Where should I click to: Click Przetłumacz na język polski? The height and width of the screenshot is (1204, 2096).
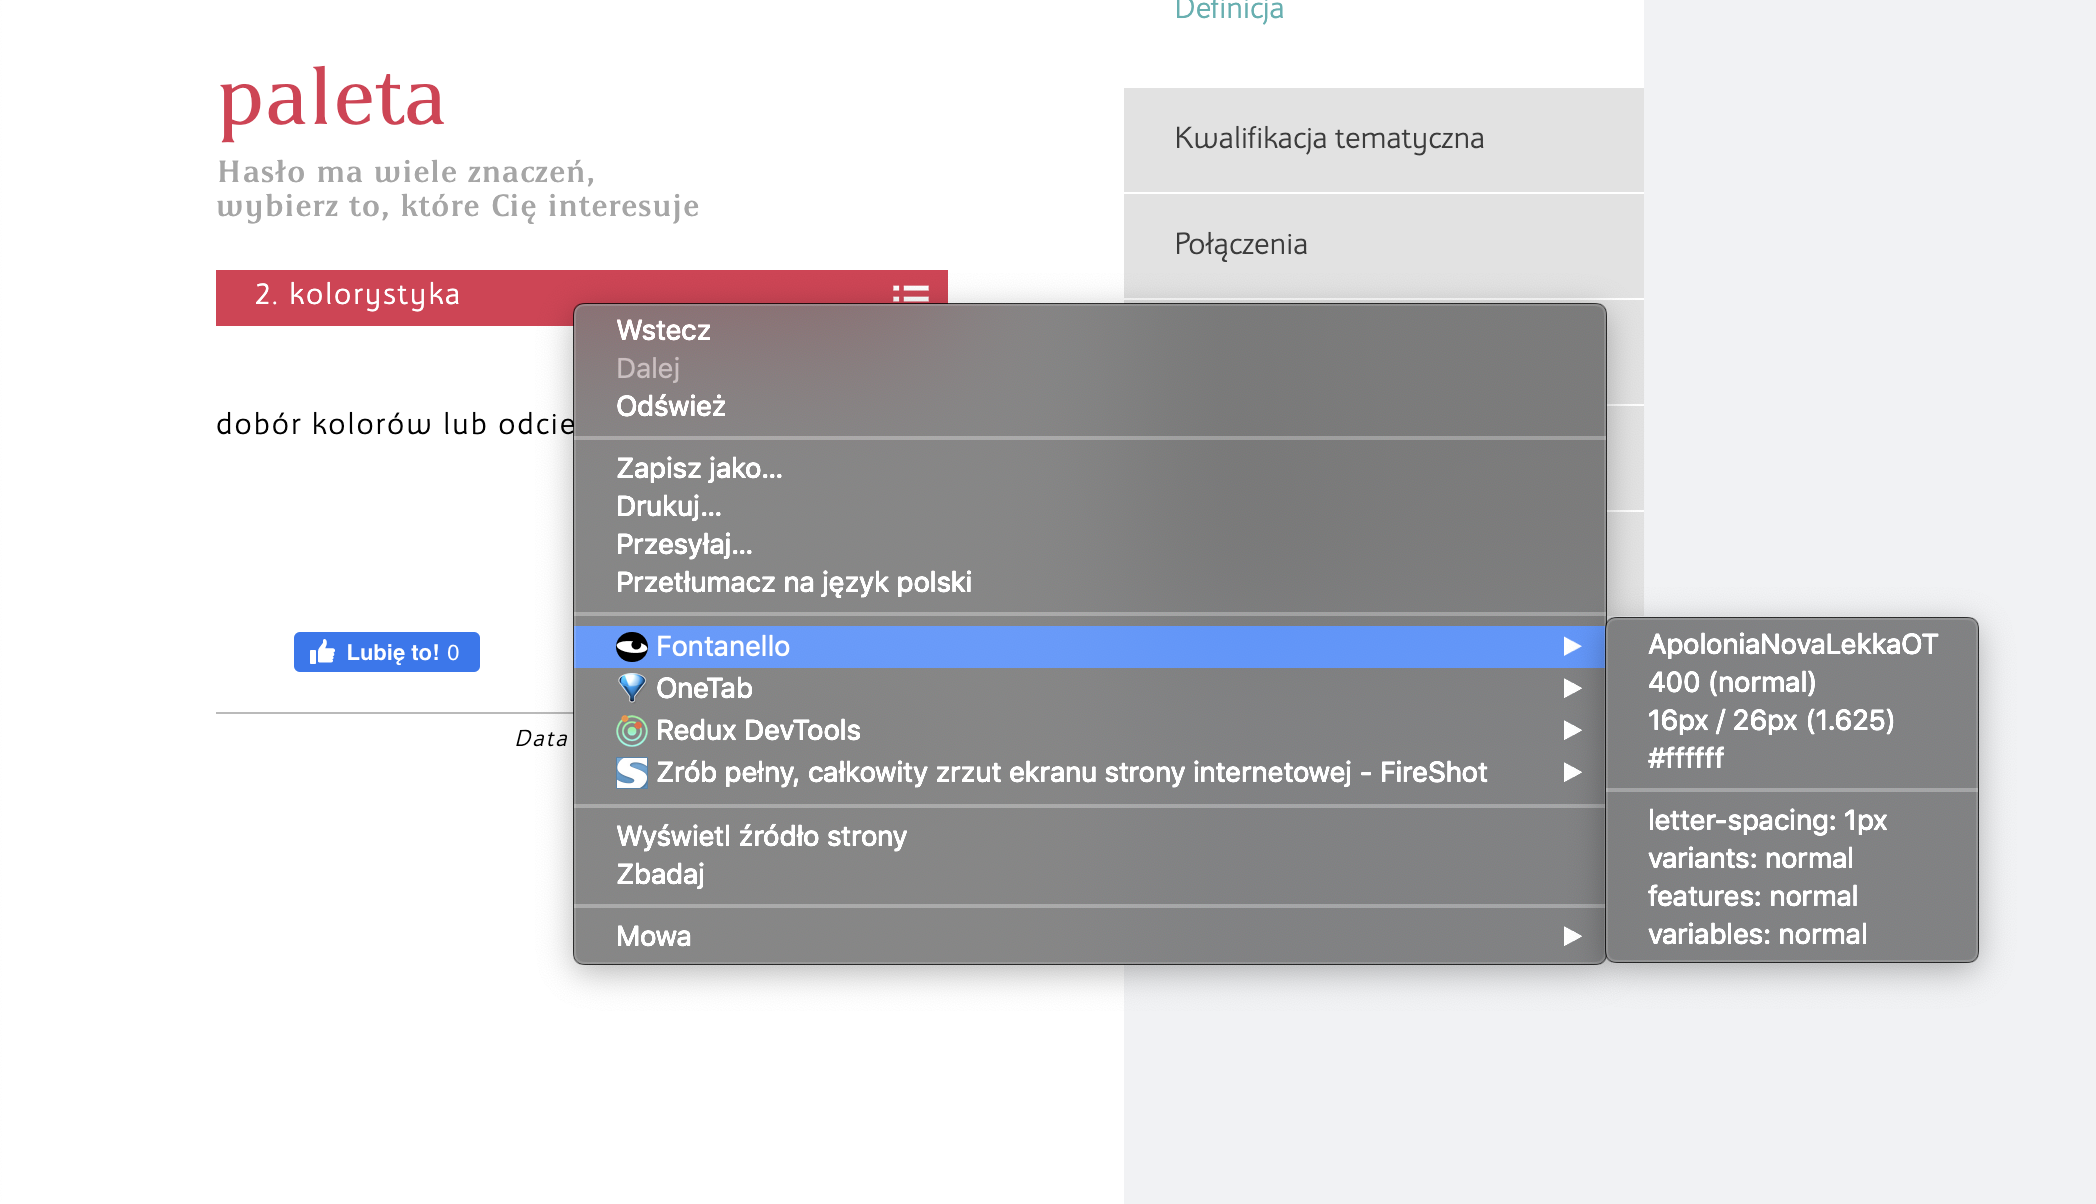point(794,582)
